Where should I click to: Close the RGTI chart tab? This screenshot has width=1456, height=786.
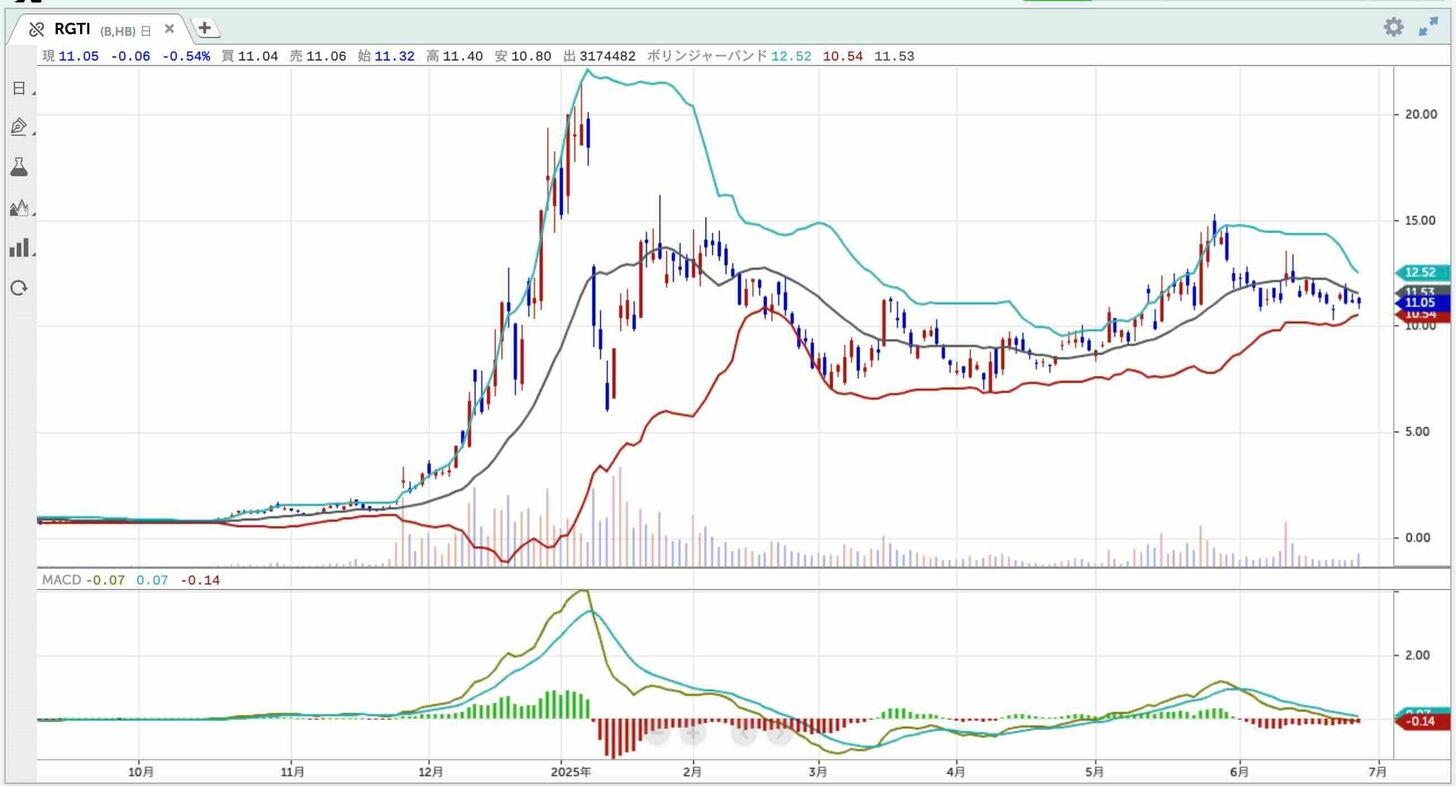pos(169,29)
